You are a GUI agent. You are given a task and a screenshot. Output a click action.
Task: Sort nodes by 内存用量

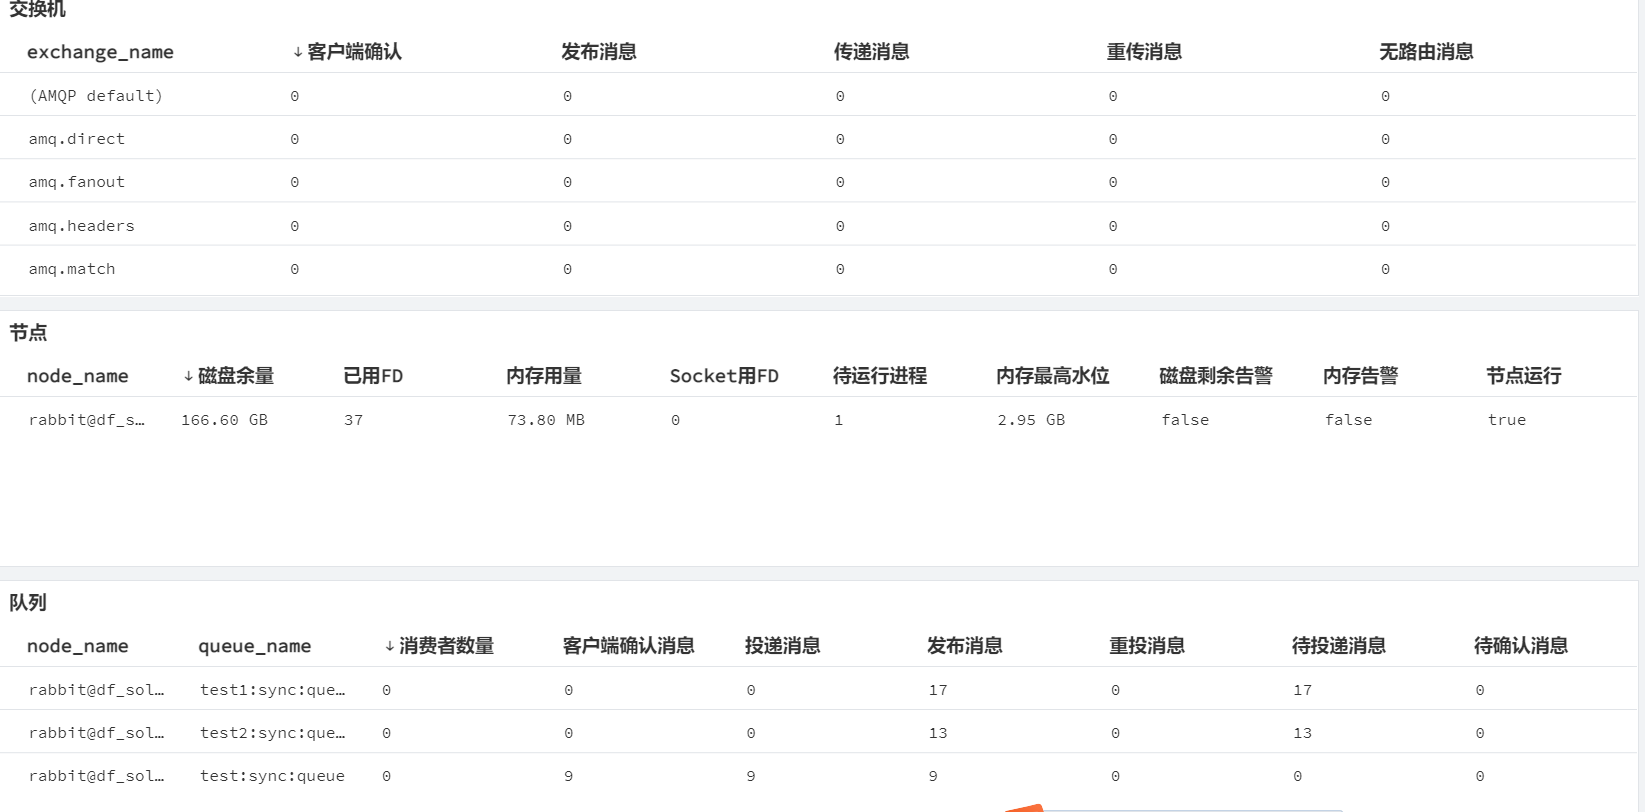(544, 376)
